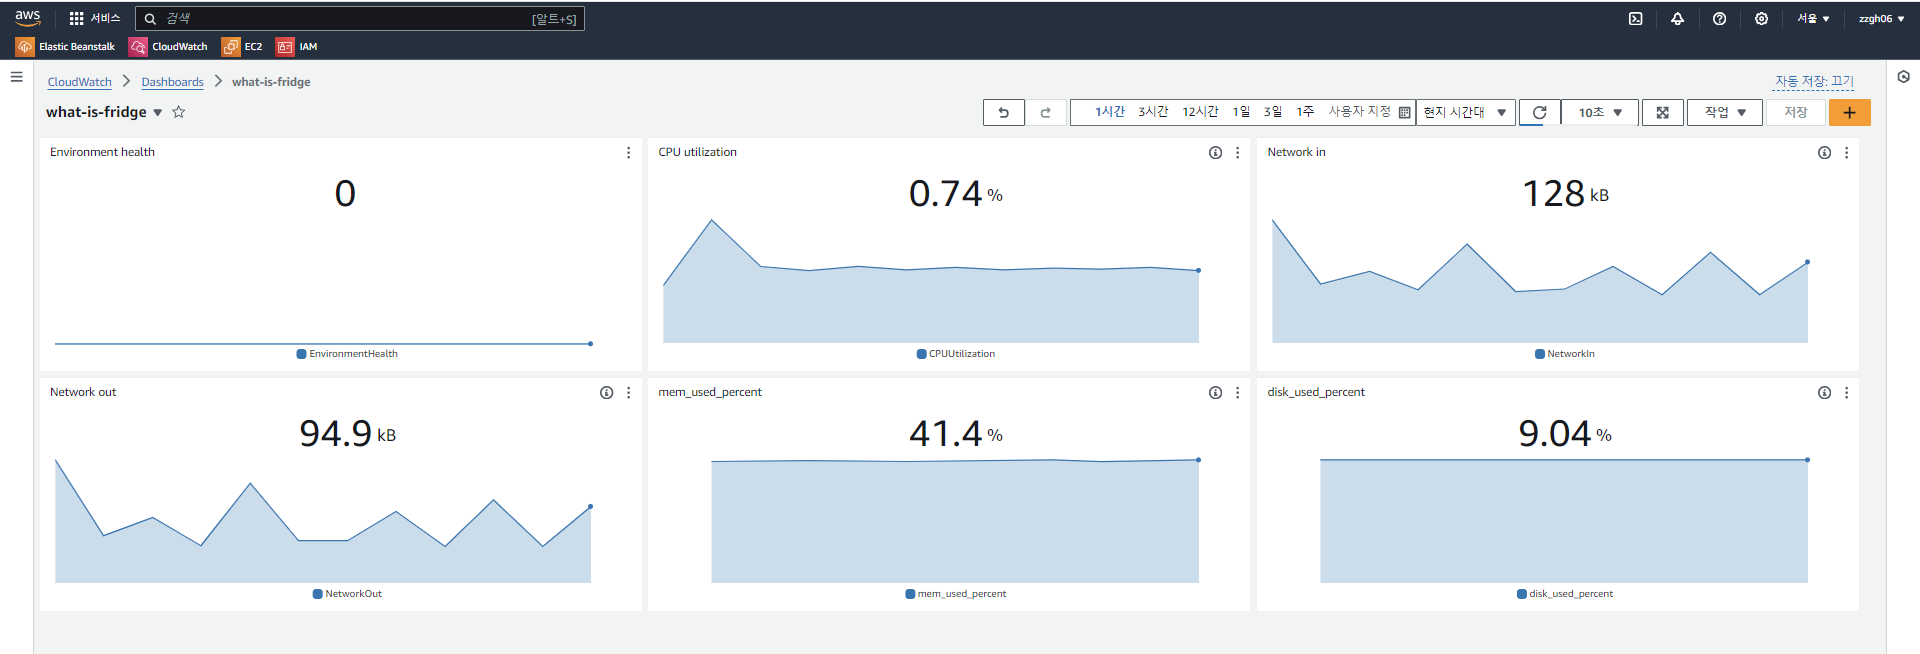This screenshot has height=654, width=1920.
Task: Show mem_used_percent widget info
Action: pyautogui.click(x=1215, y=393)
